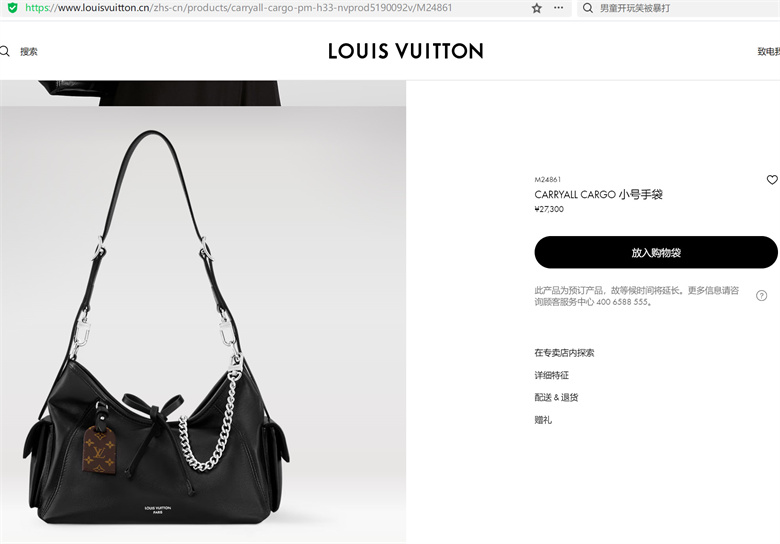Open the 赠礼 gifting section
Screen dimensions: 780x544
[543, 420]
